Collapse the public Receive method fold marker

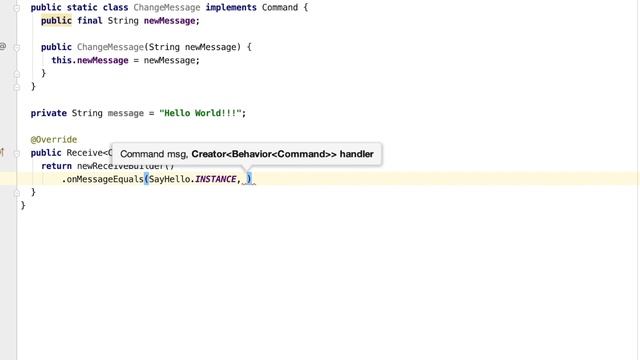(17, 153)
